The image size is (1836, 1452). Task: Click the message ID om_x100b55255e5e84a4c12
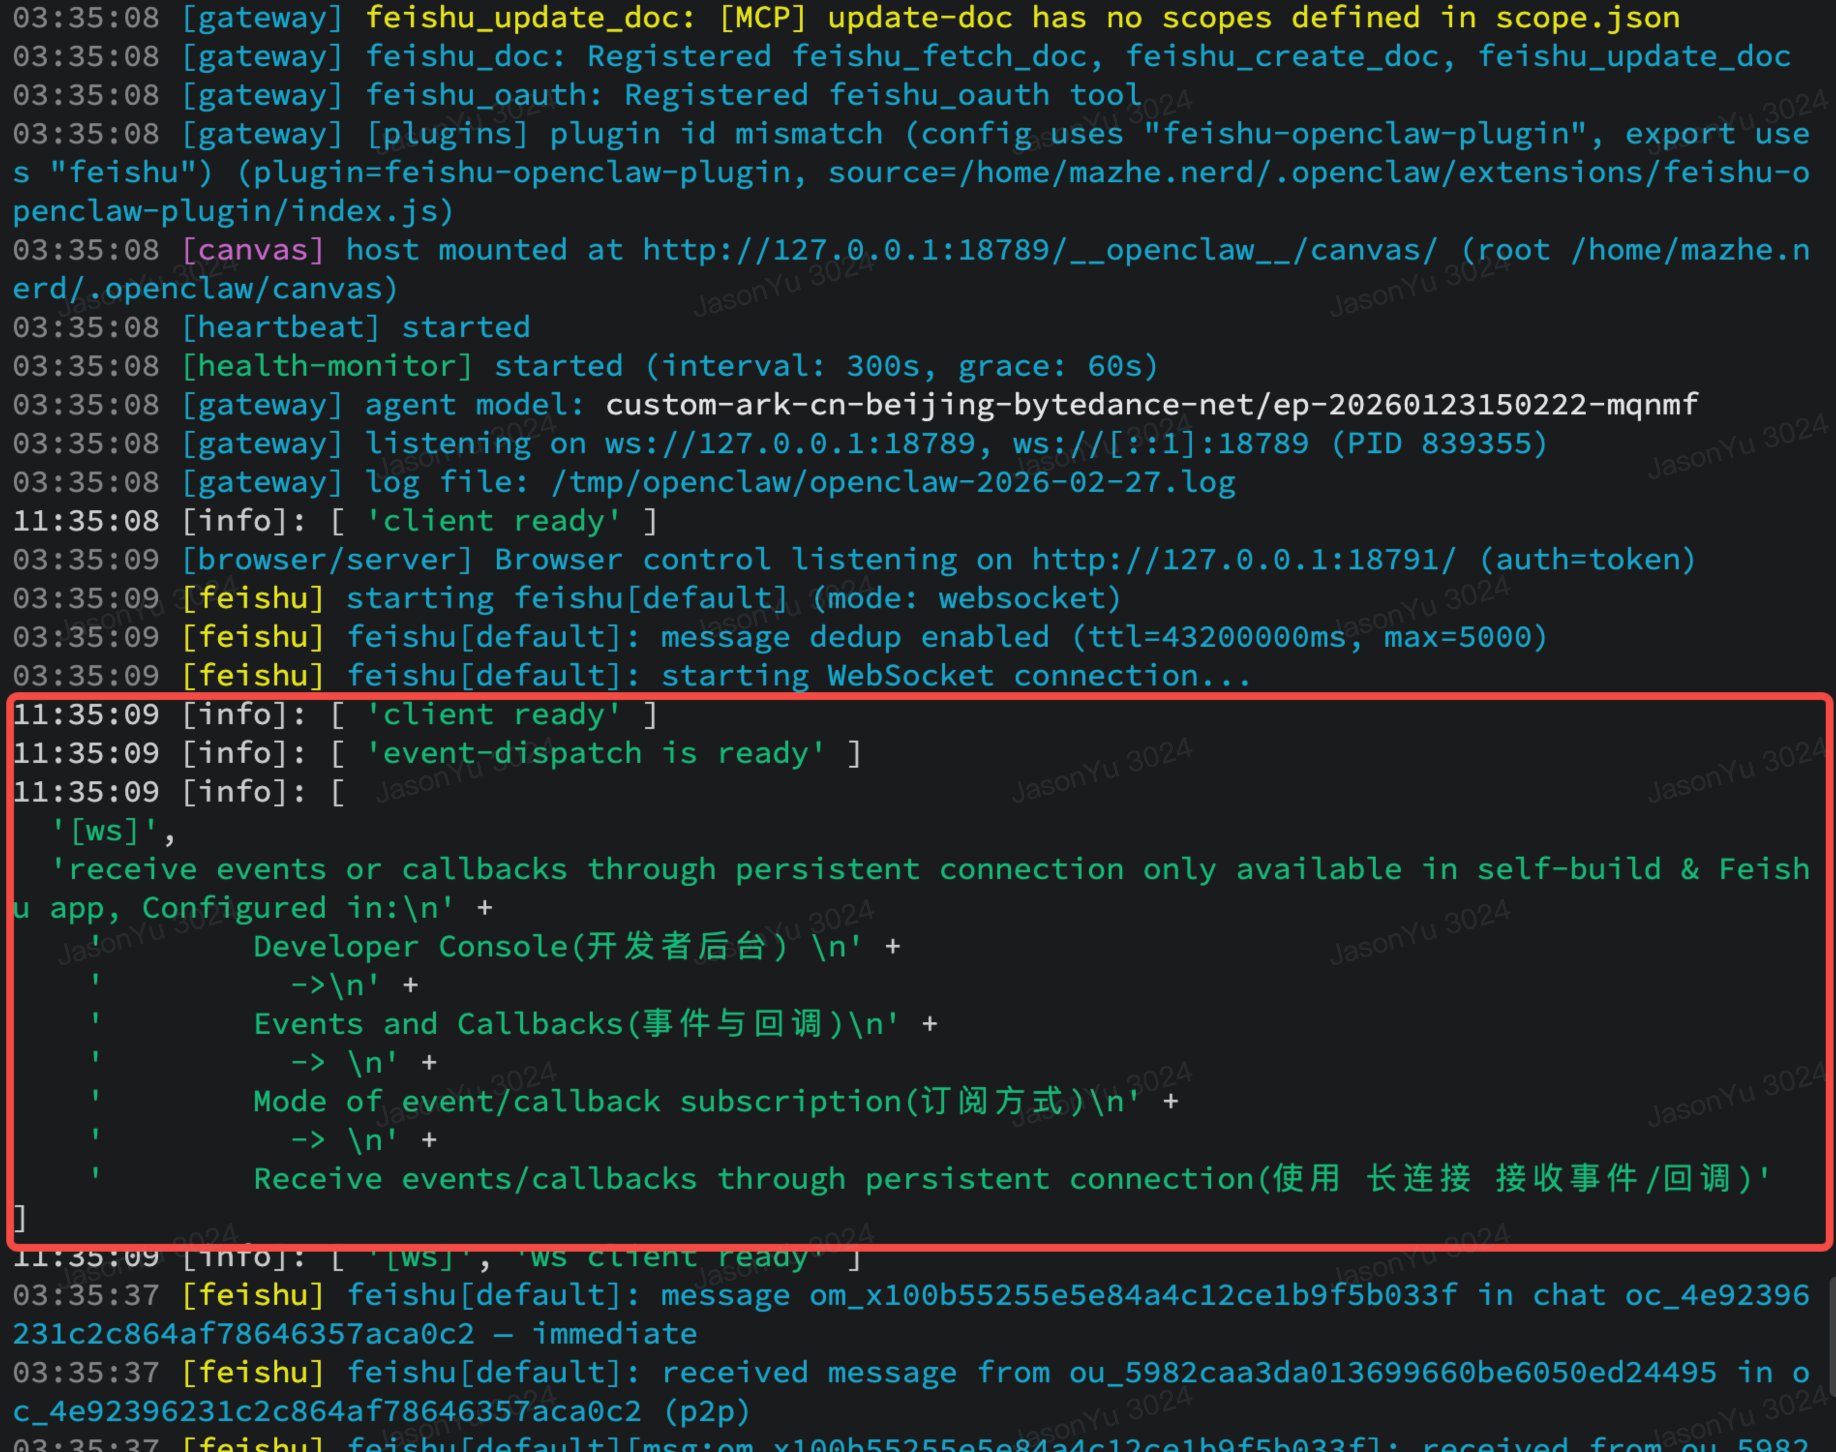tap(1133, 1295)
